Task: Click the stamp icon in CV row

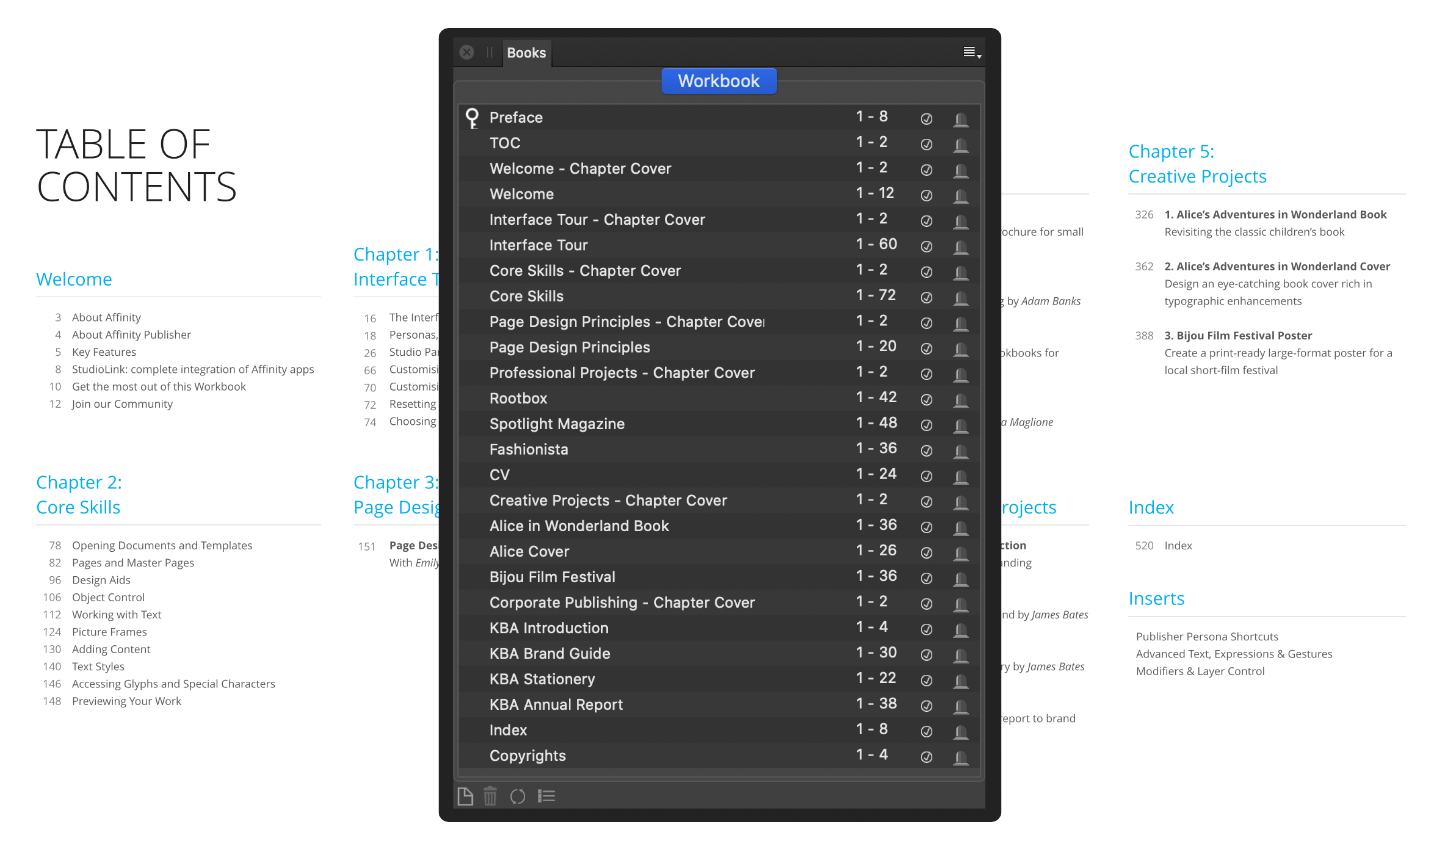Action: pos(960,476)
